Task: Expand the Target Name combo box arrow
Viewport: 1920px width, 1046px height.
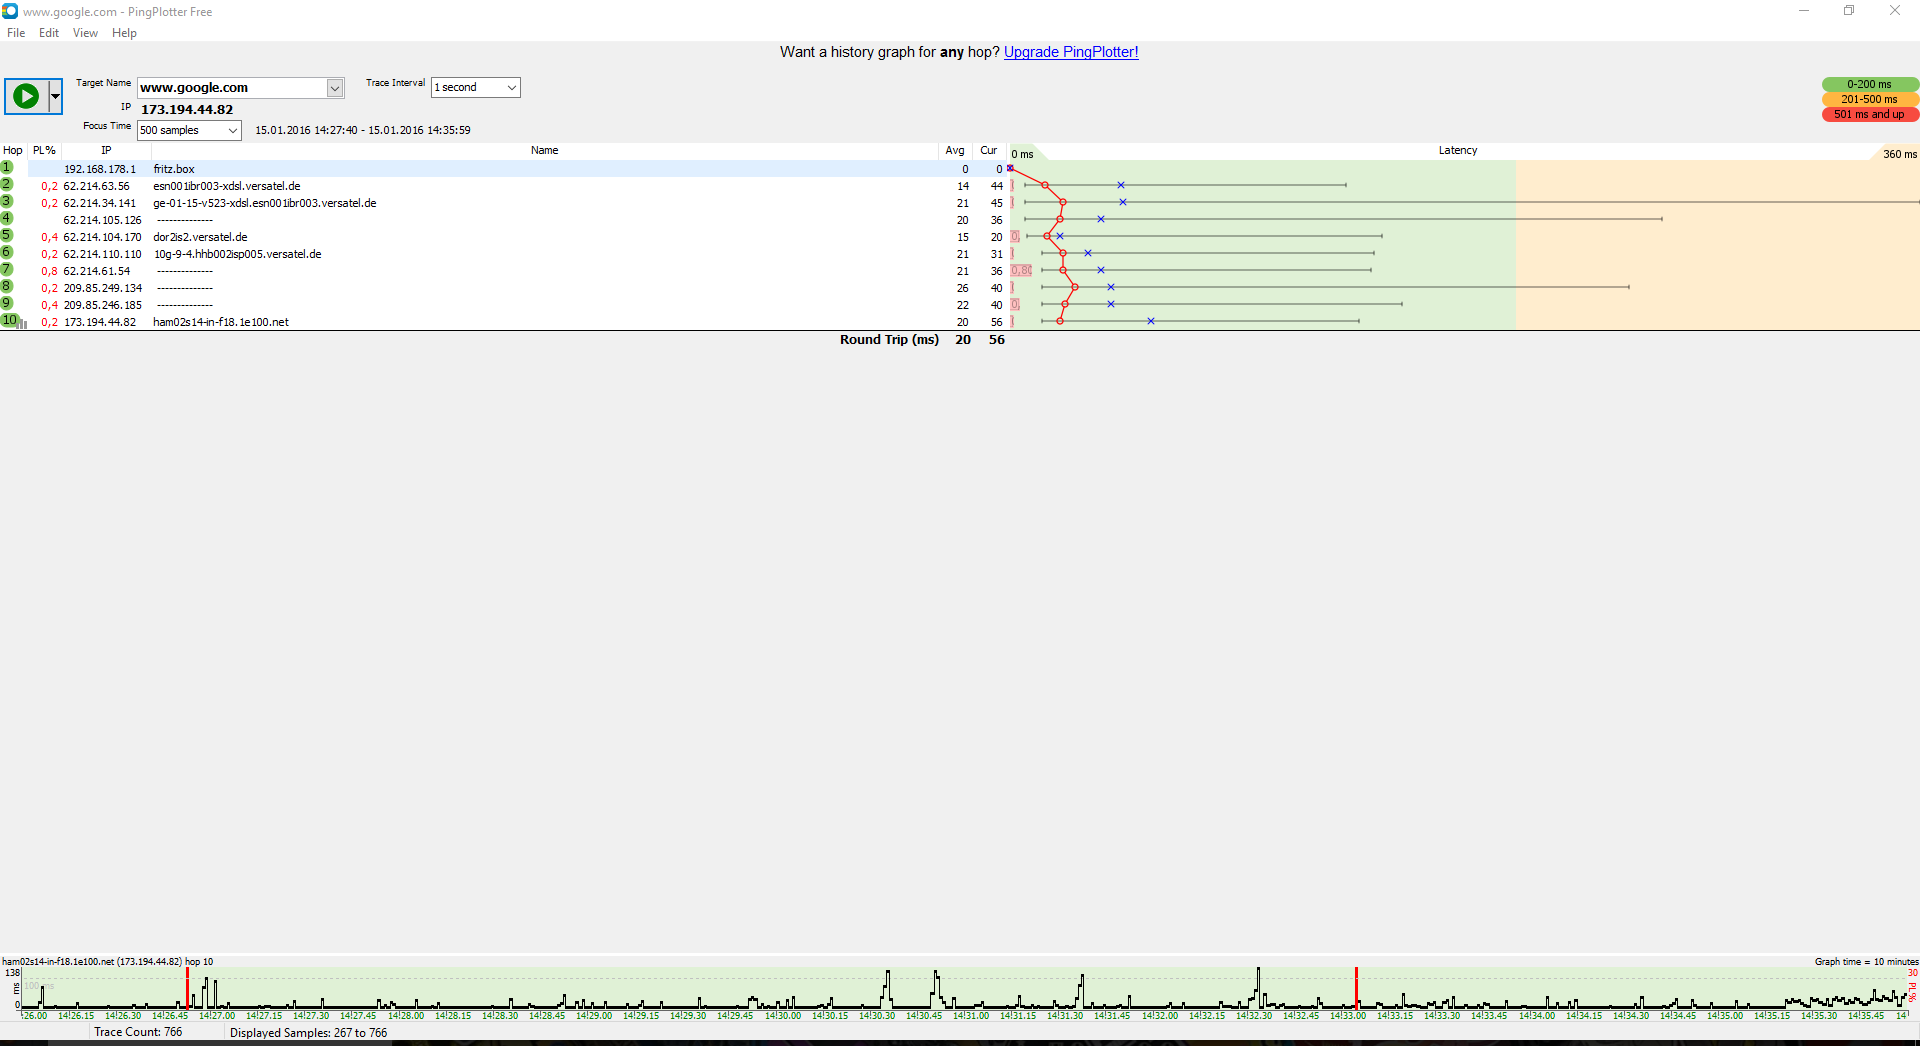Action: click(x=335, y=88)
